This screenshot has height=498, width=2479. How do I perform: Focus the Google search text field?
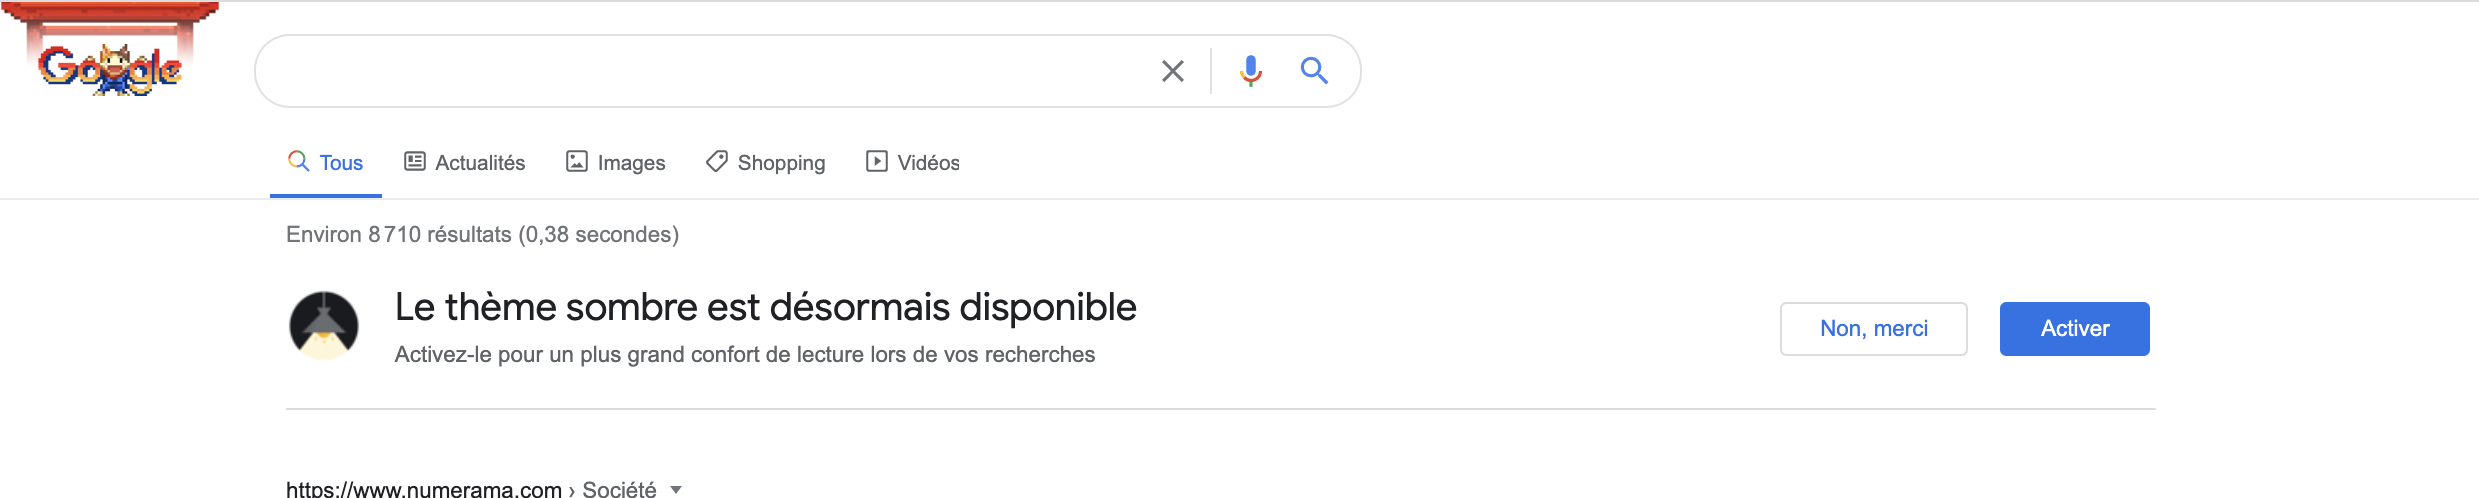(x=700, y=71)
